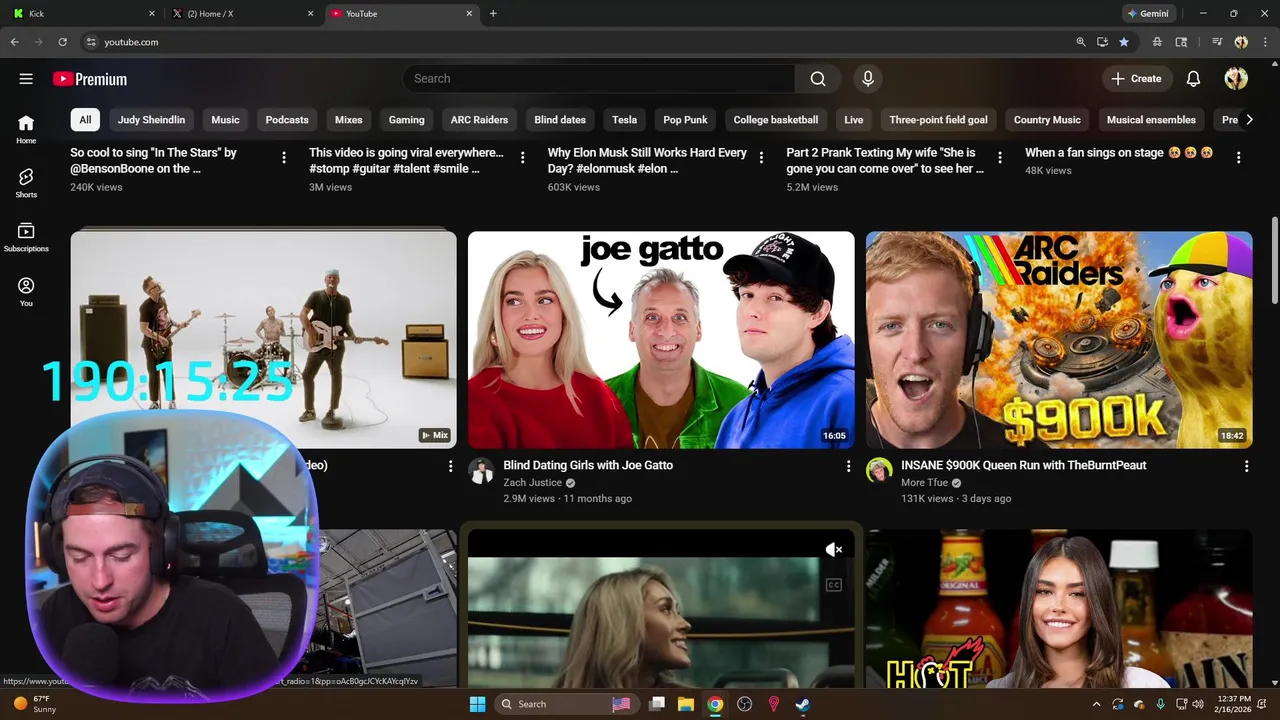Open the YouTube account avatar menu
The image size is (1280, 720).
point(1236,79)
